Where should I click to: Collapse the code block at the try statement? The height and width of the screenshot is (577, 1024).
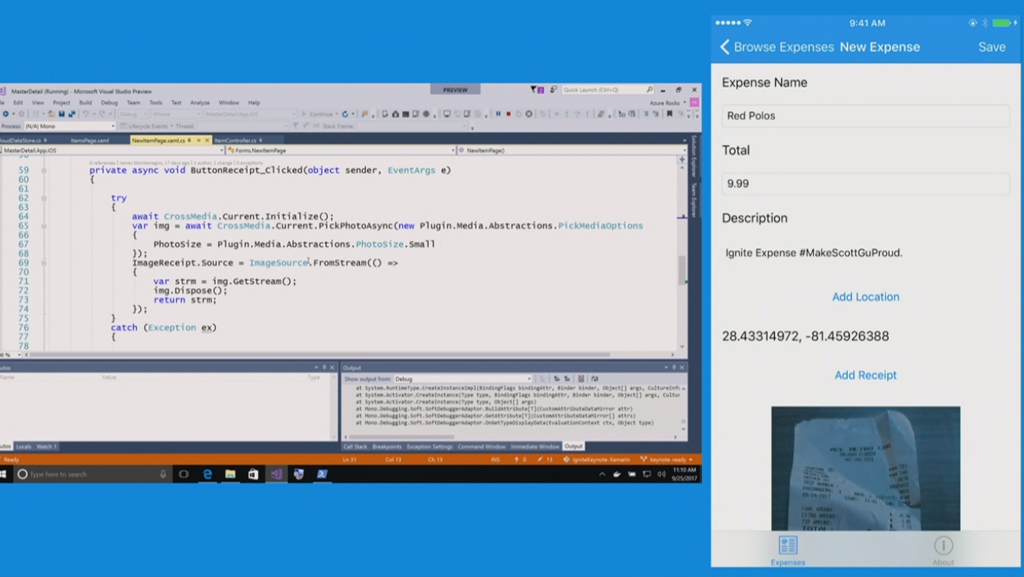click(x=43, y=198)
